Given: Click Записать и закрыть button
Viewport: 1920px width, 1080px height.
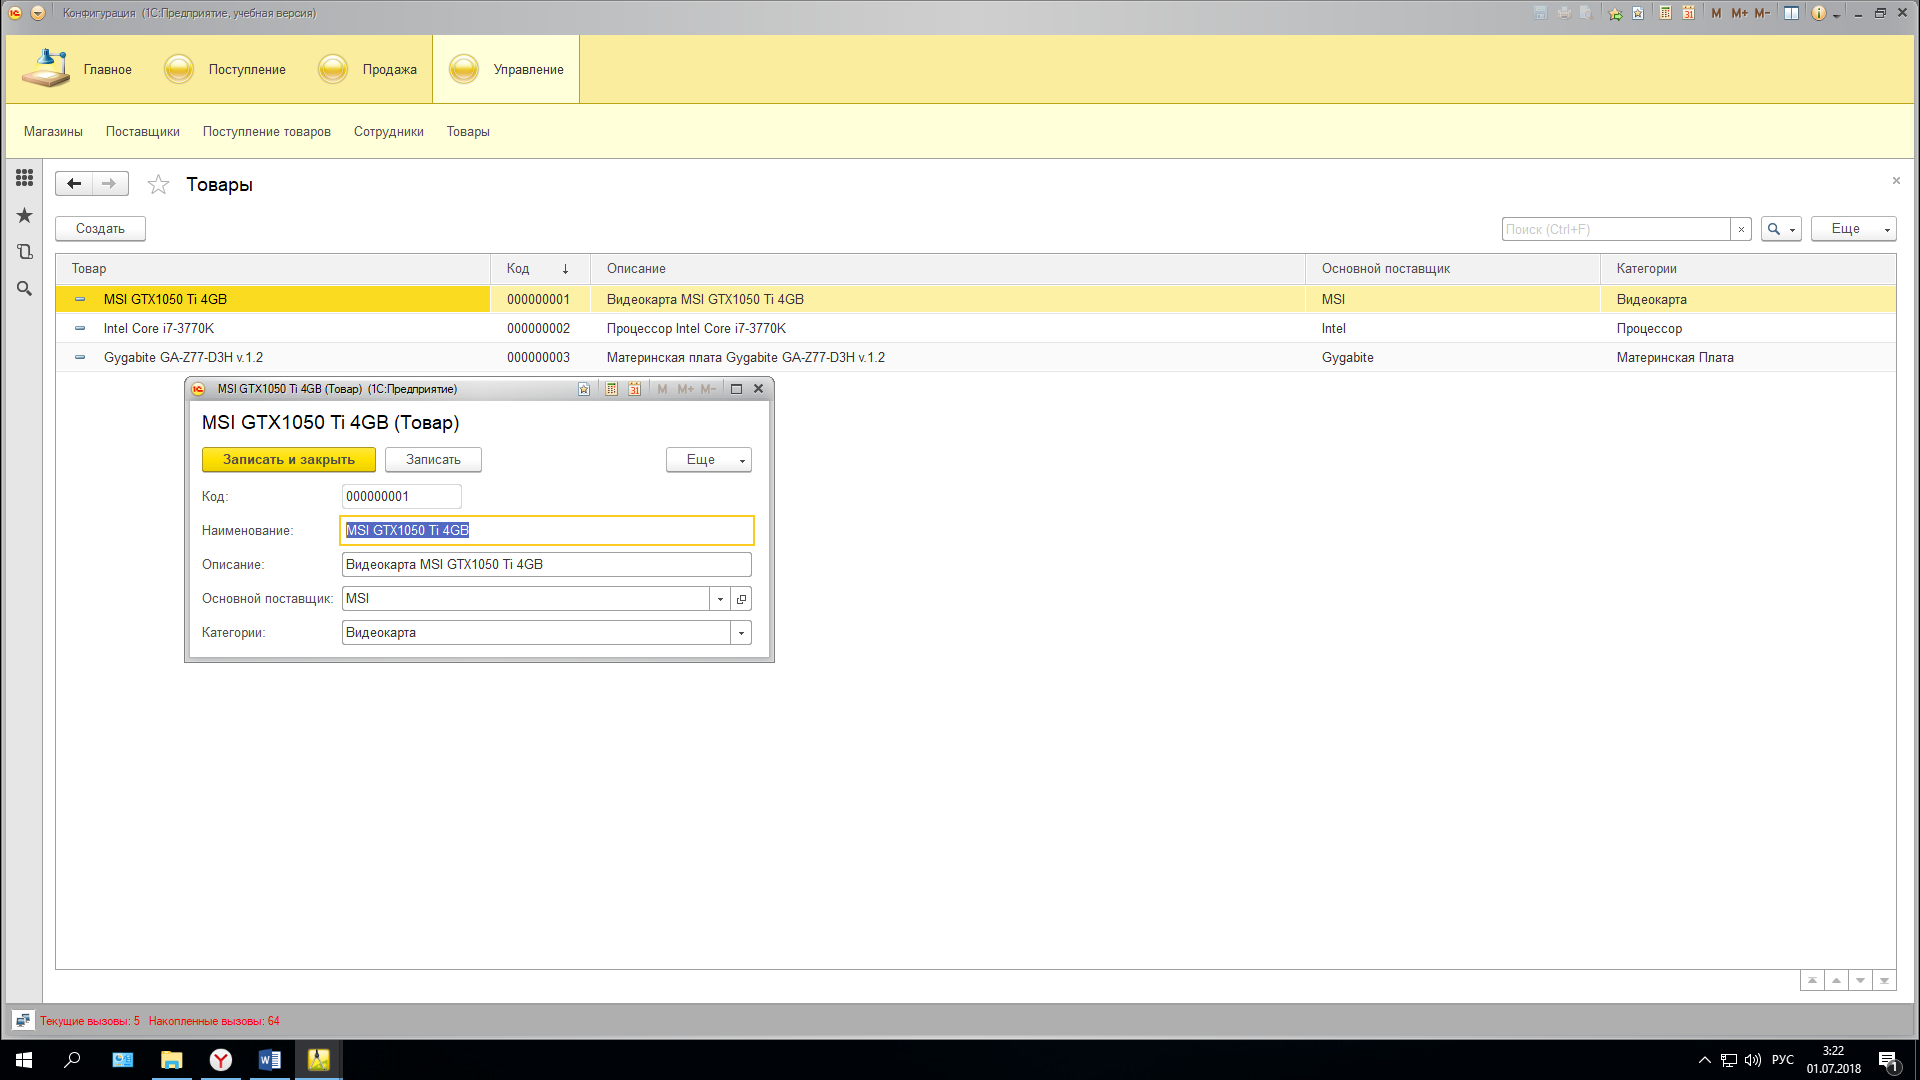Looking at the screenshot, I should (289, 460).
